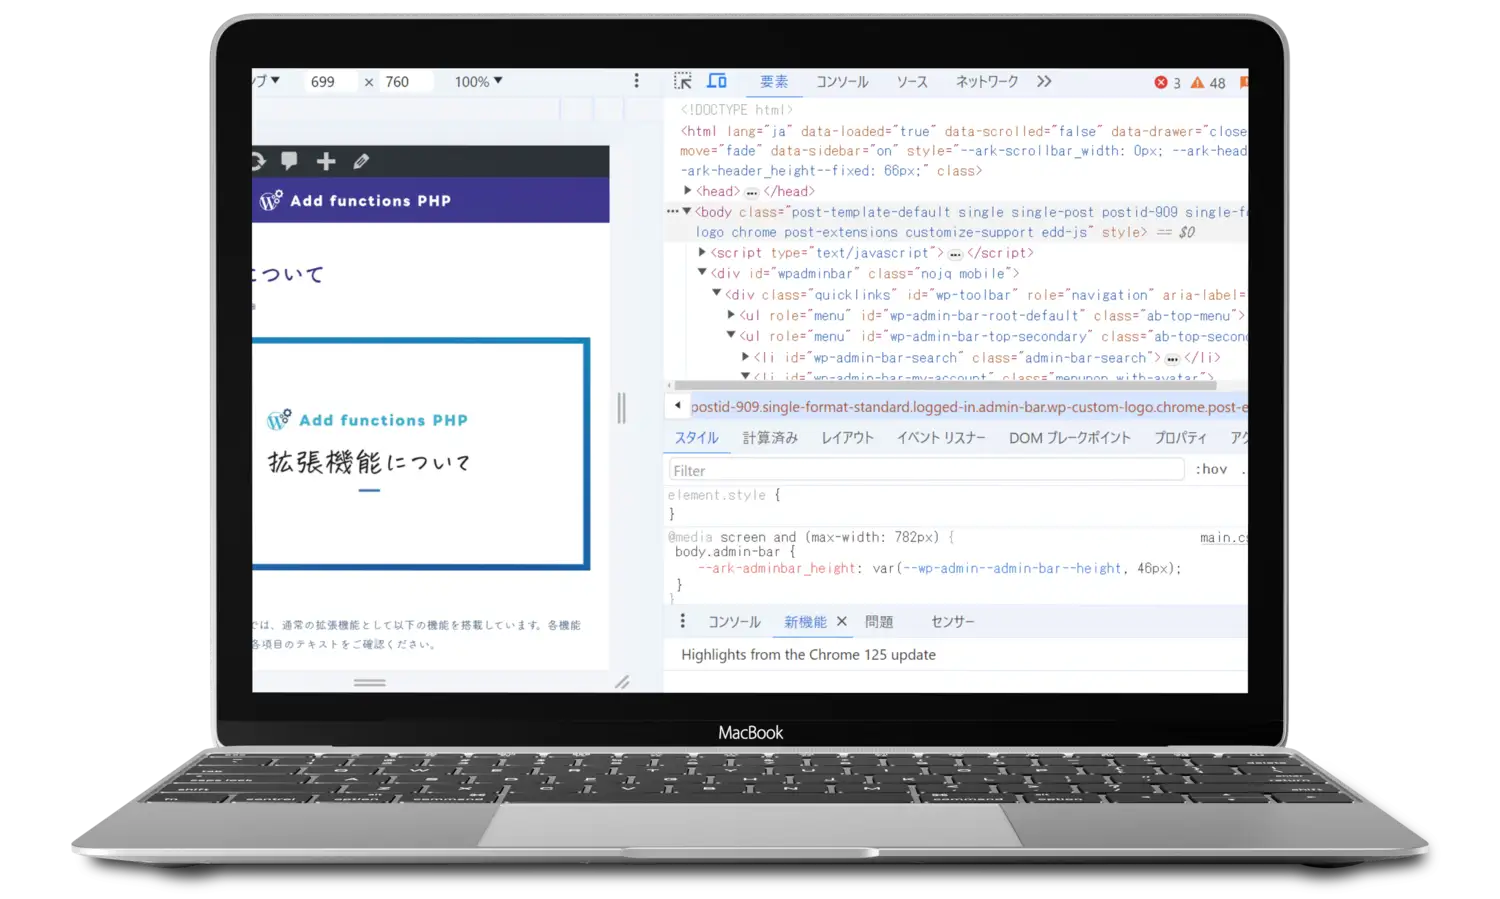
Task: Show more DevTools tabs chevron
Action: point(1044,81)
